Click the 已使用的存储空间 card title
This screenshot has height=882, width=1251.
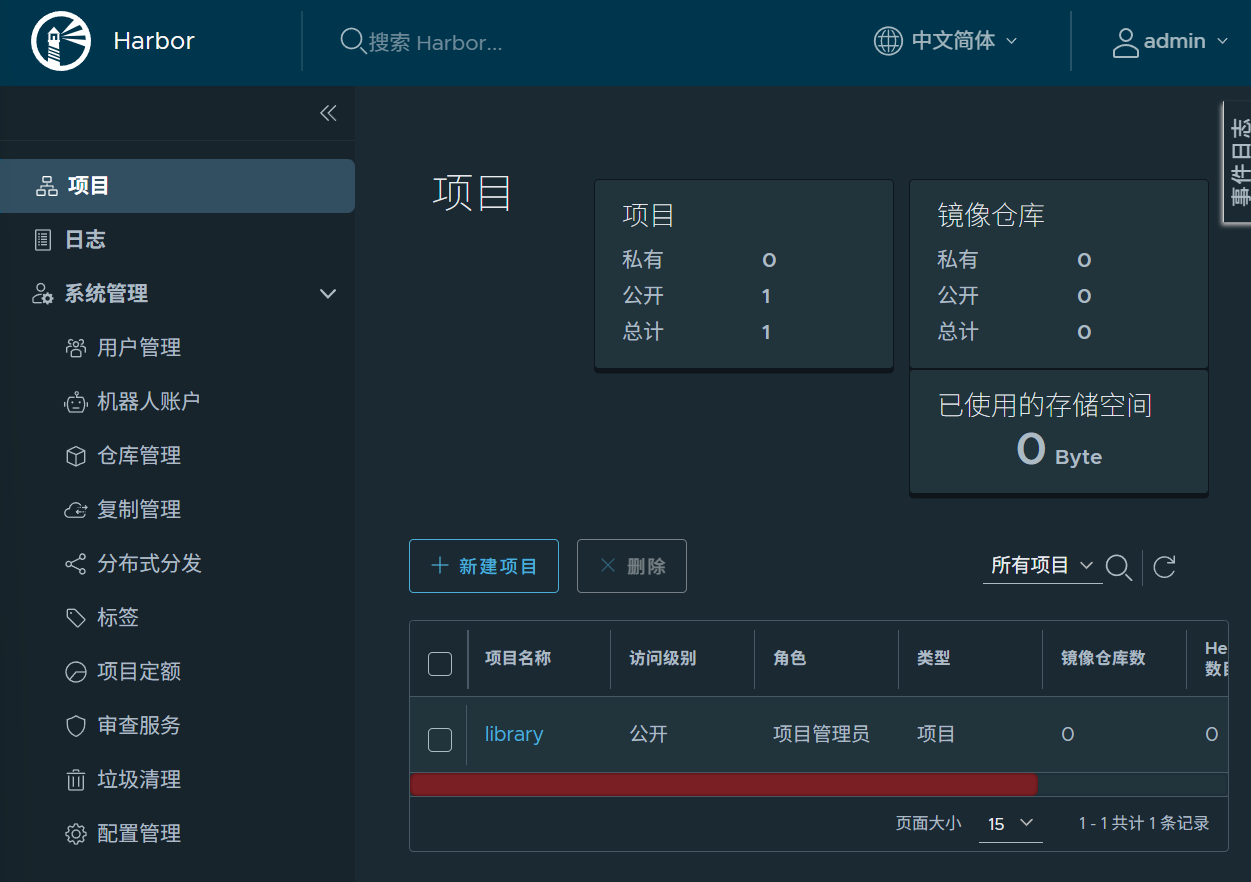pos(1045,405)
